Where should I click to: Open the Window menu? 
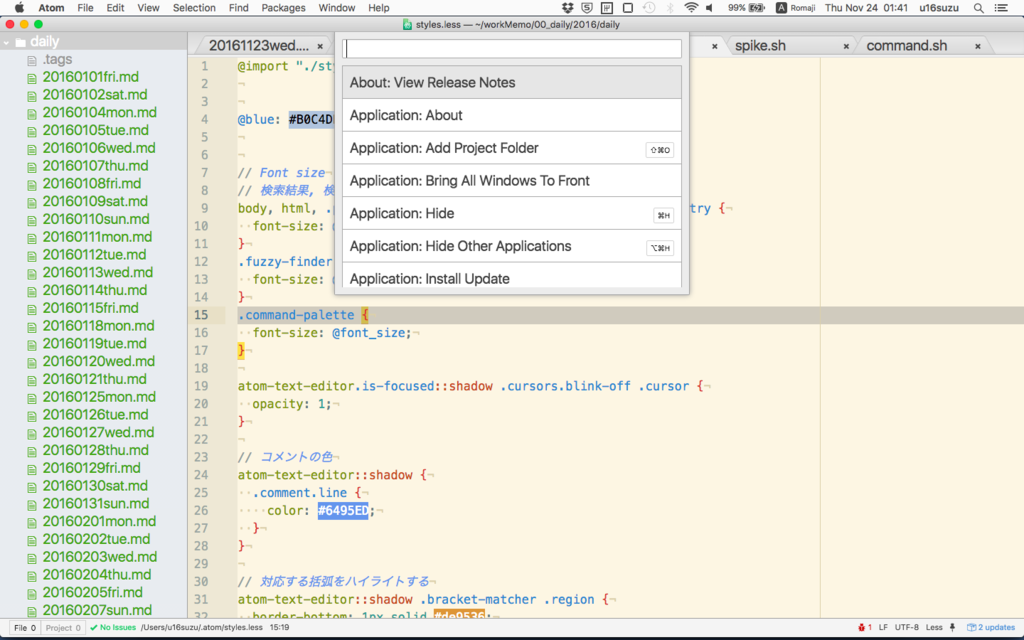click(336, 8)
